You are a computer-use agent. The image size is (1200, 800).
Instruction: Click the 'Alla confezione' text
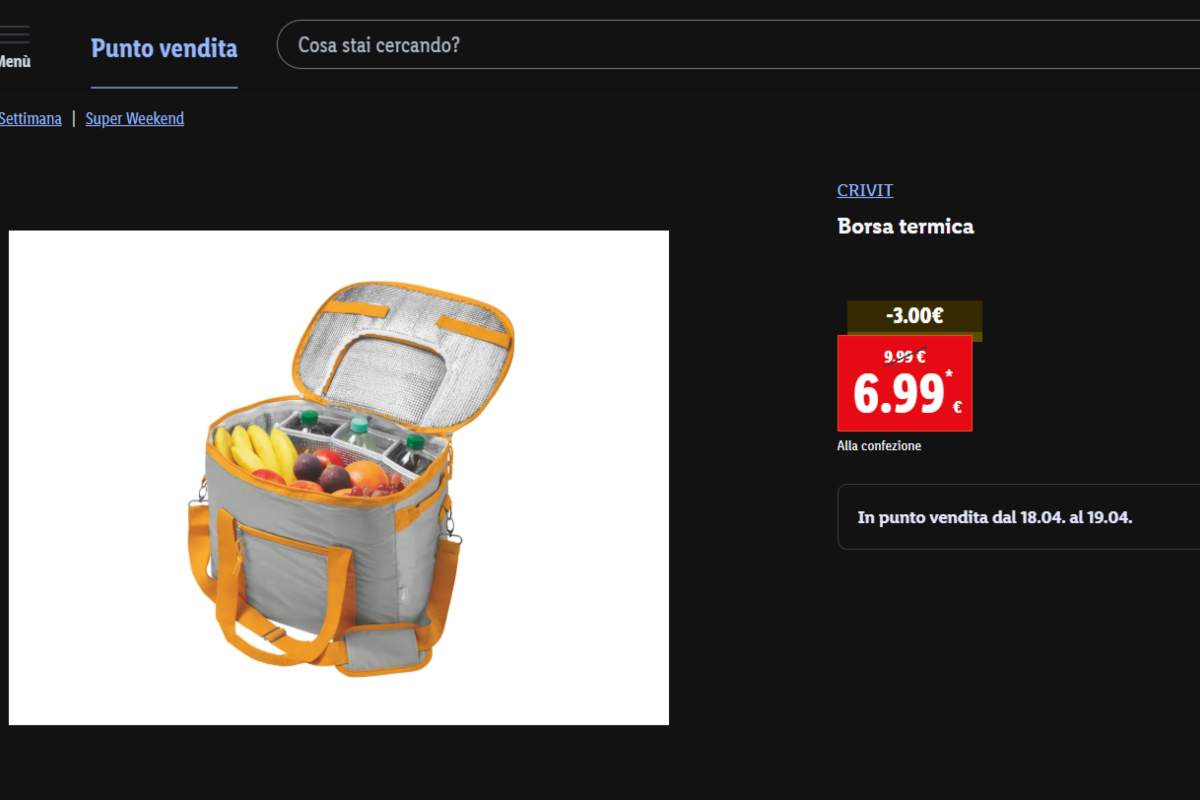pos(879,446)
